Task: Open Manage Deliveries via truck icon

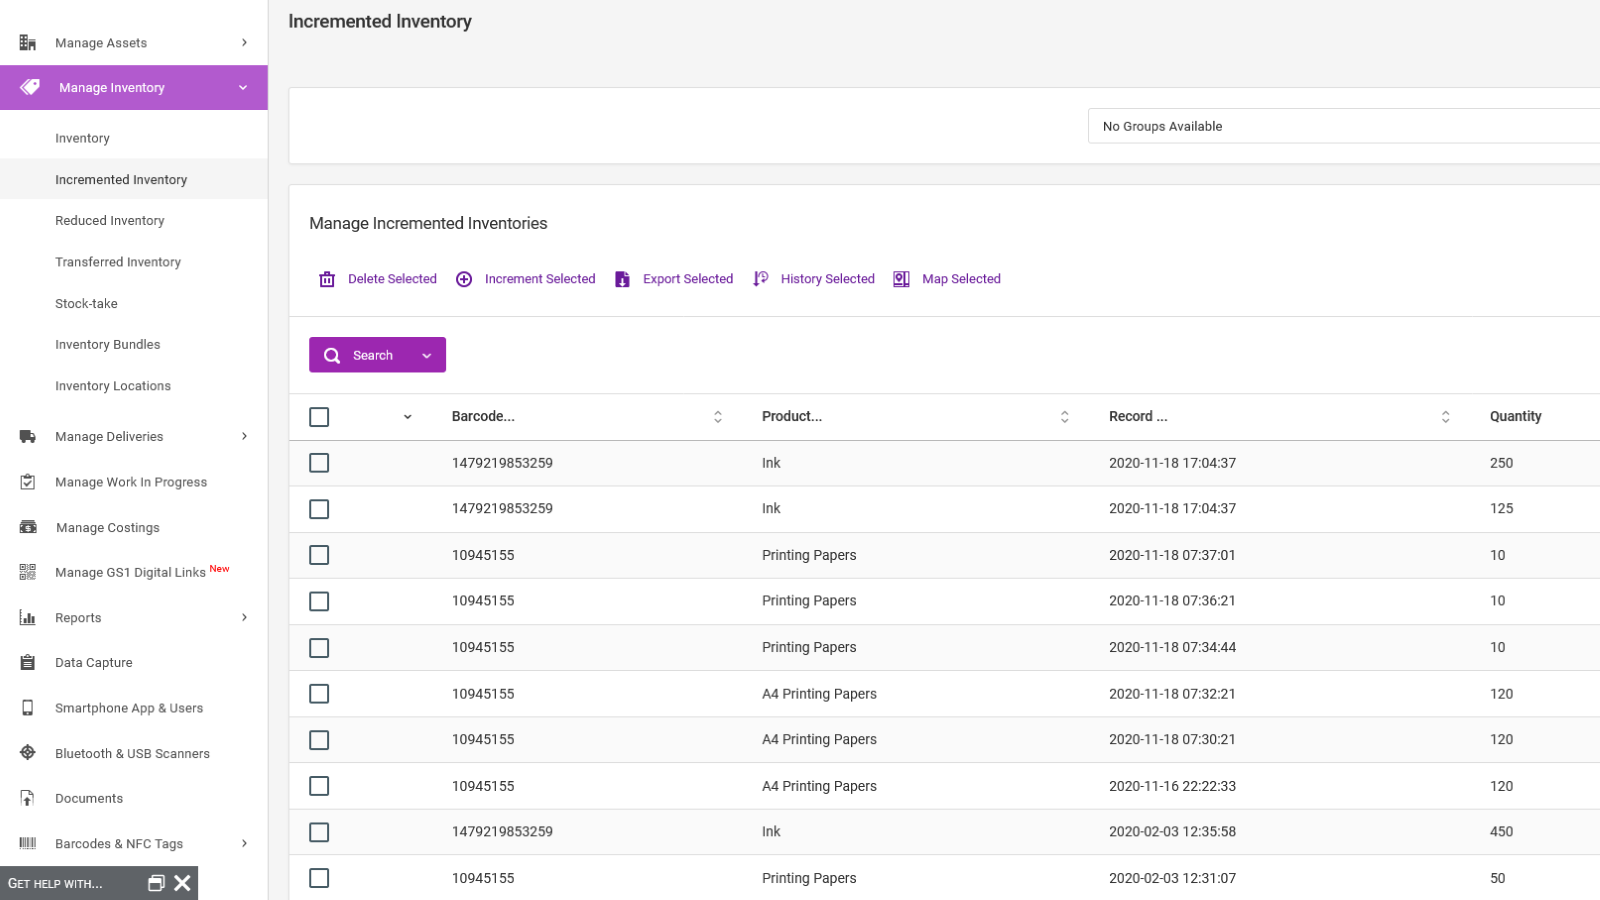Action: pyautogui.click(x=28, y=437)
